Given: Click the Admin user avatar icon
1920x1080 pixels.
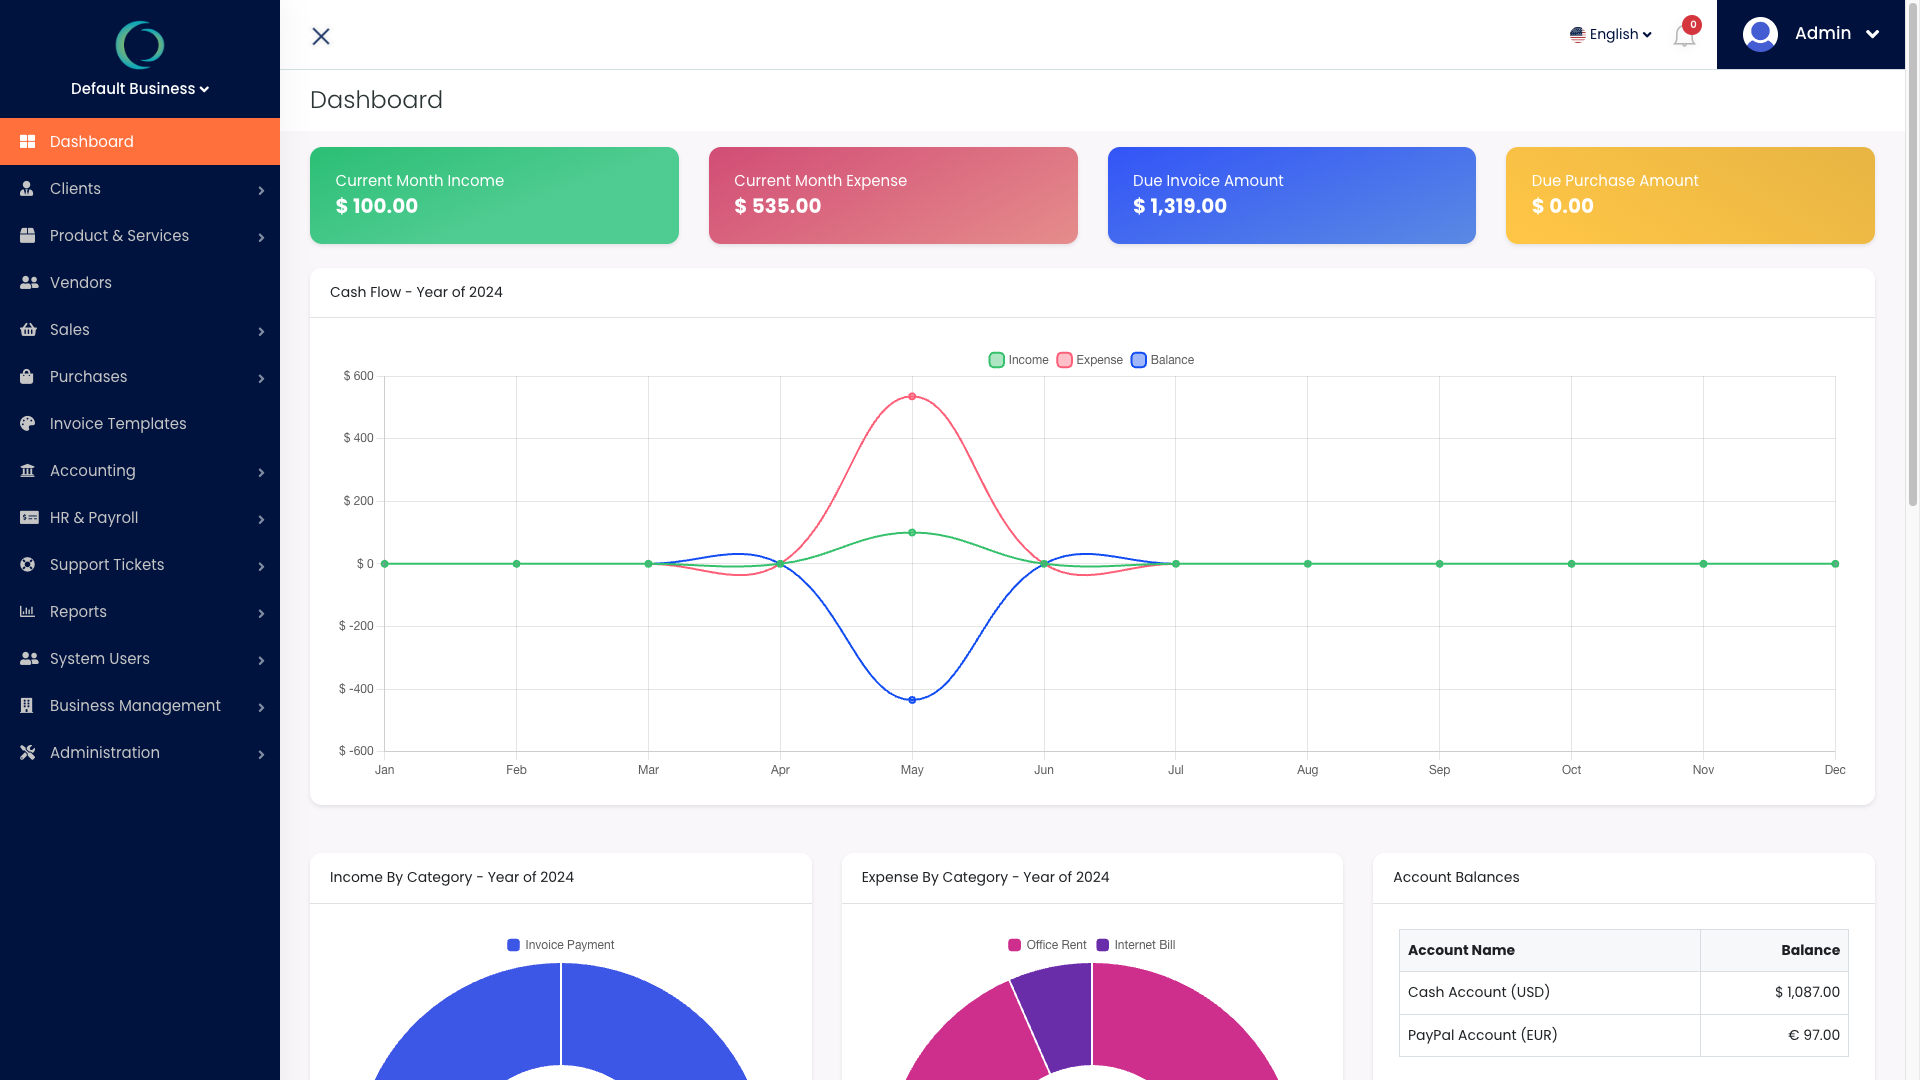Looking at the screenshot, I should (1760, 34).
